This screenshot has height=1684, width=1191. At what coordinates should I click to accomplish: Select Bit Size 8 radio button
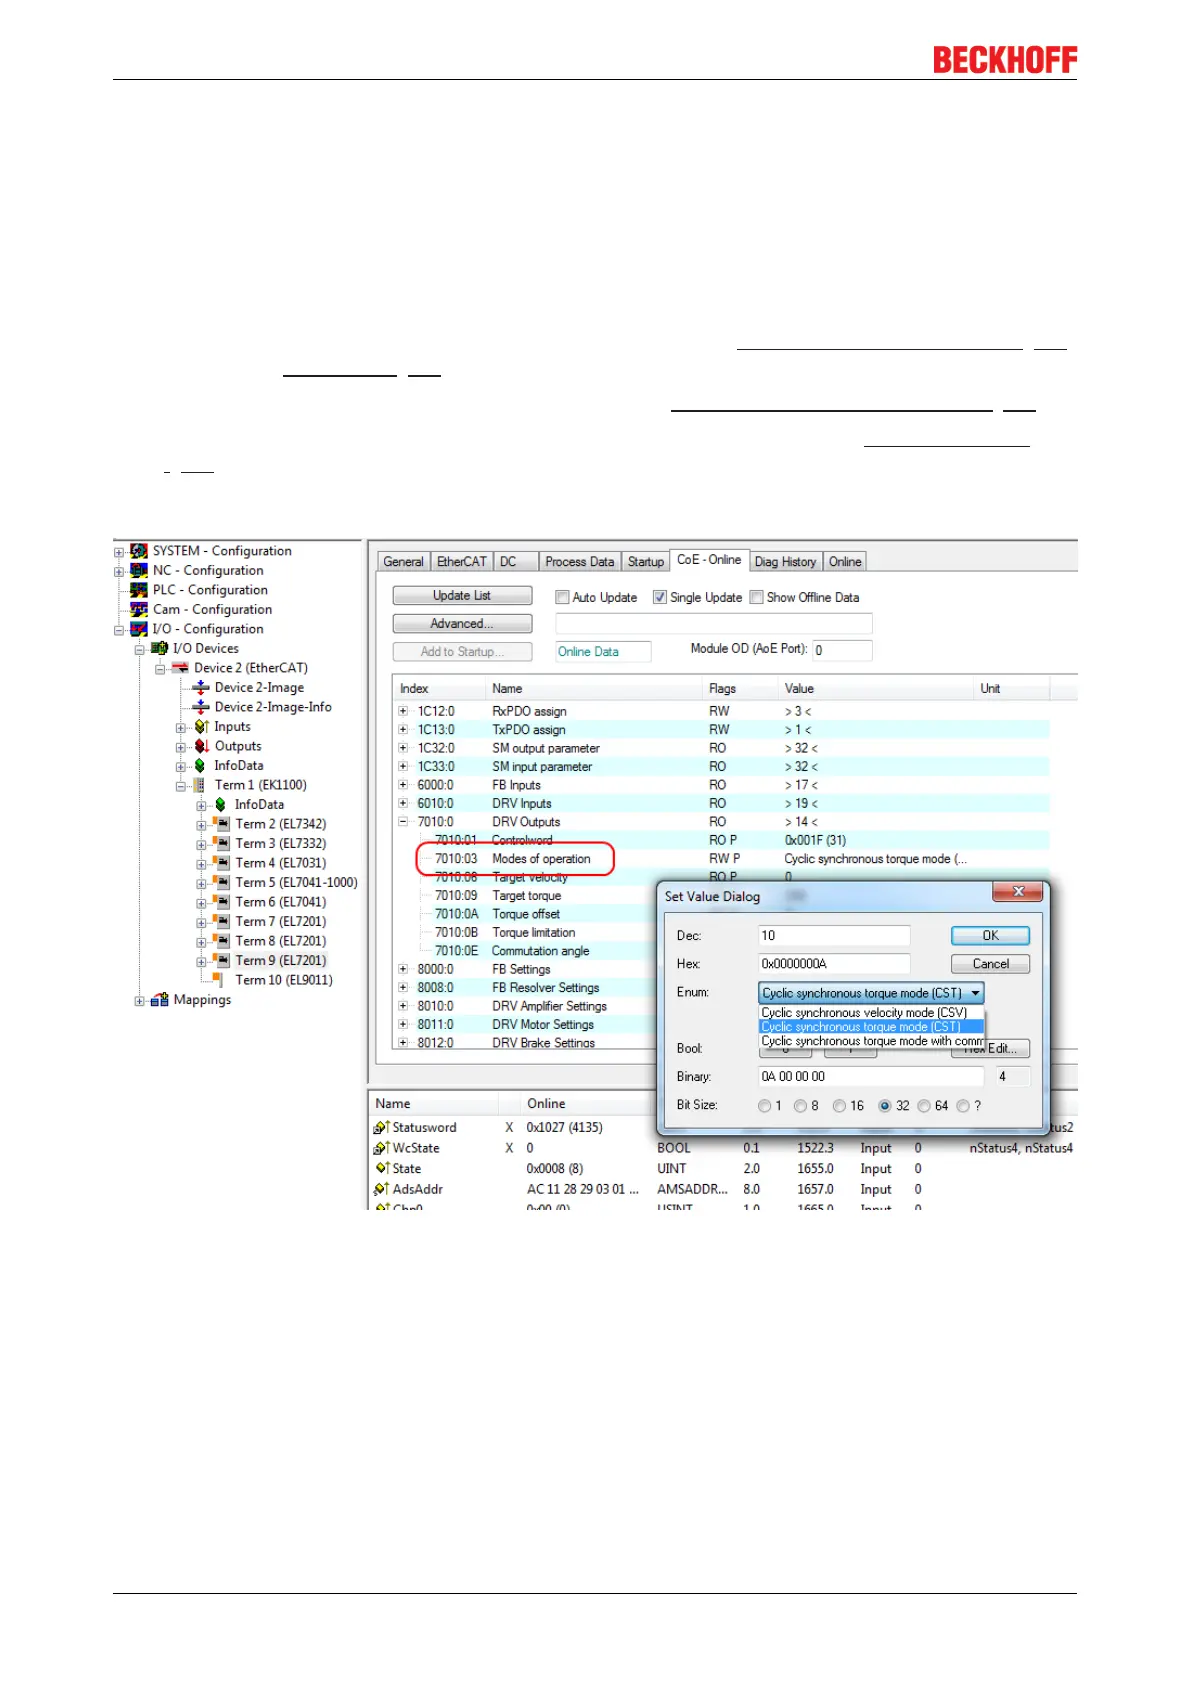coord(800,1106)
